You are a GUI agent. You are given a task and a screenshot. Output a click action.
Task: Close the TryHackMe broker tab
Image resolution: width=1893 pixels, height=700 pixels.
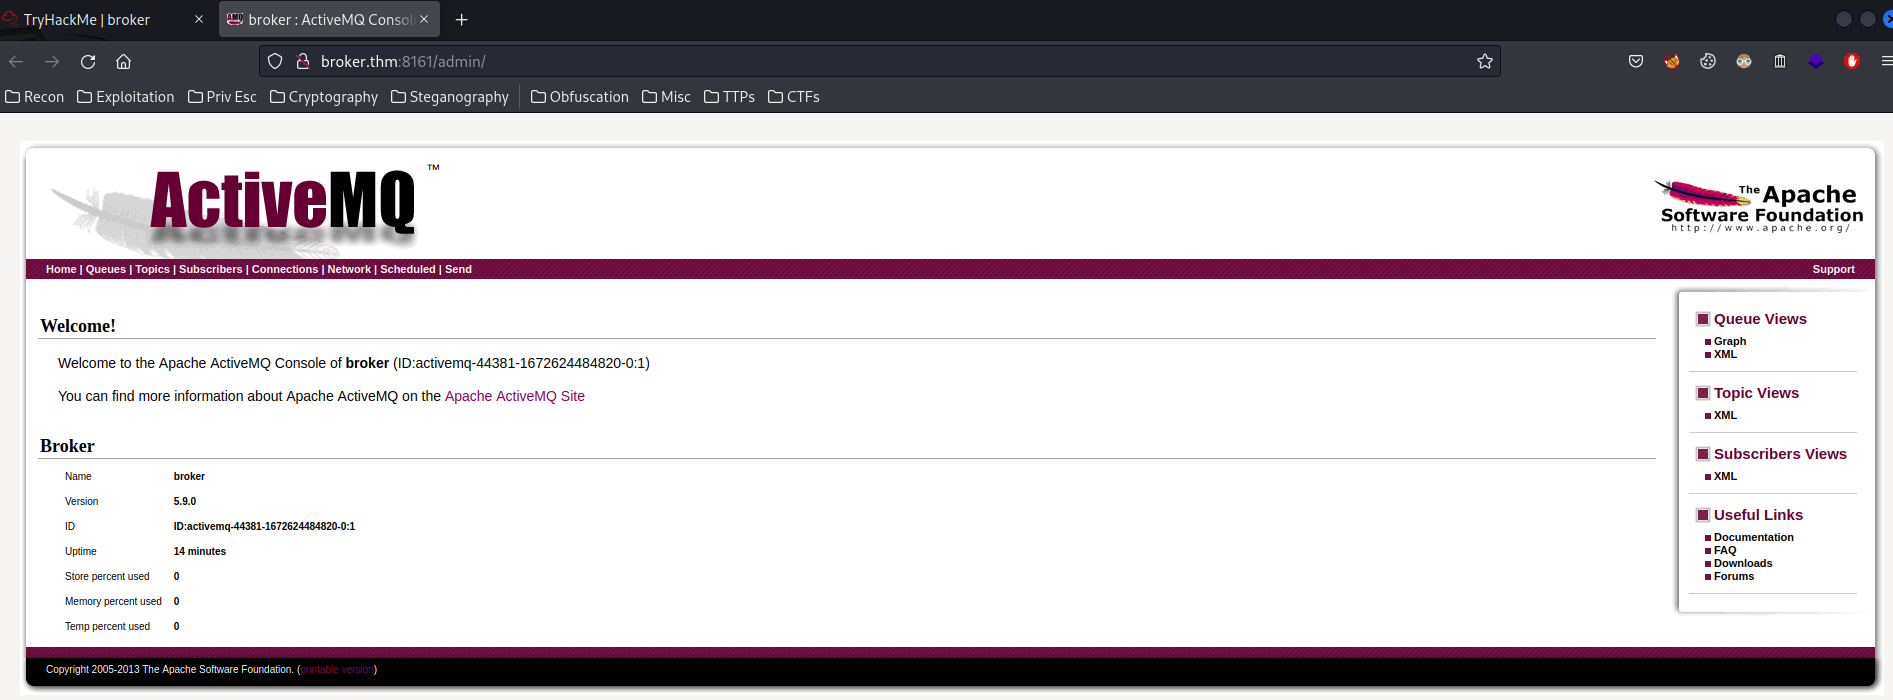coord(199,20)
